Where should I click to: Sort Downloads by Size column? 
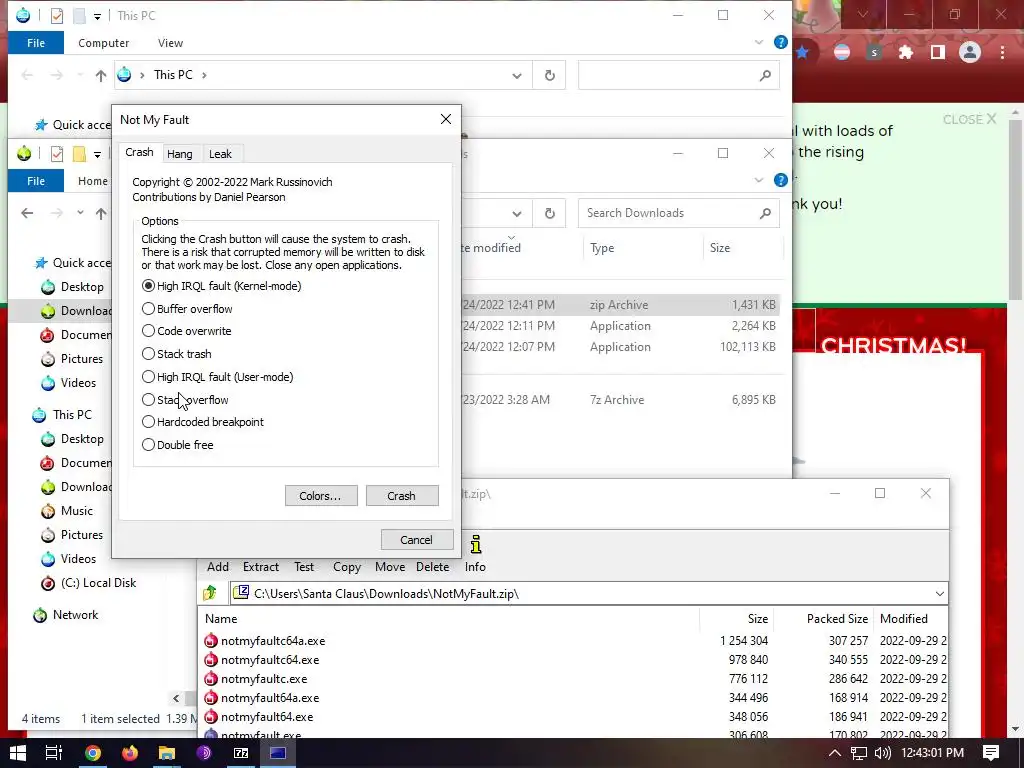point(720,248)
